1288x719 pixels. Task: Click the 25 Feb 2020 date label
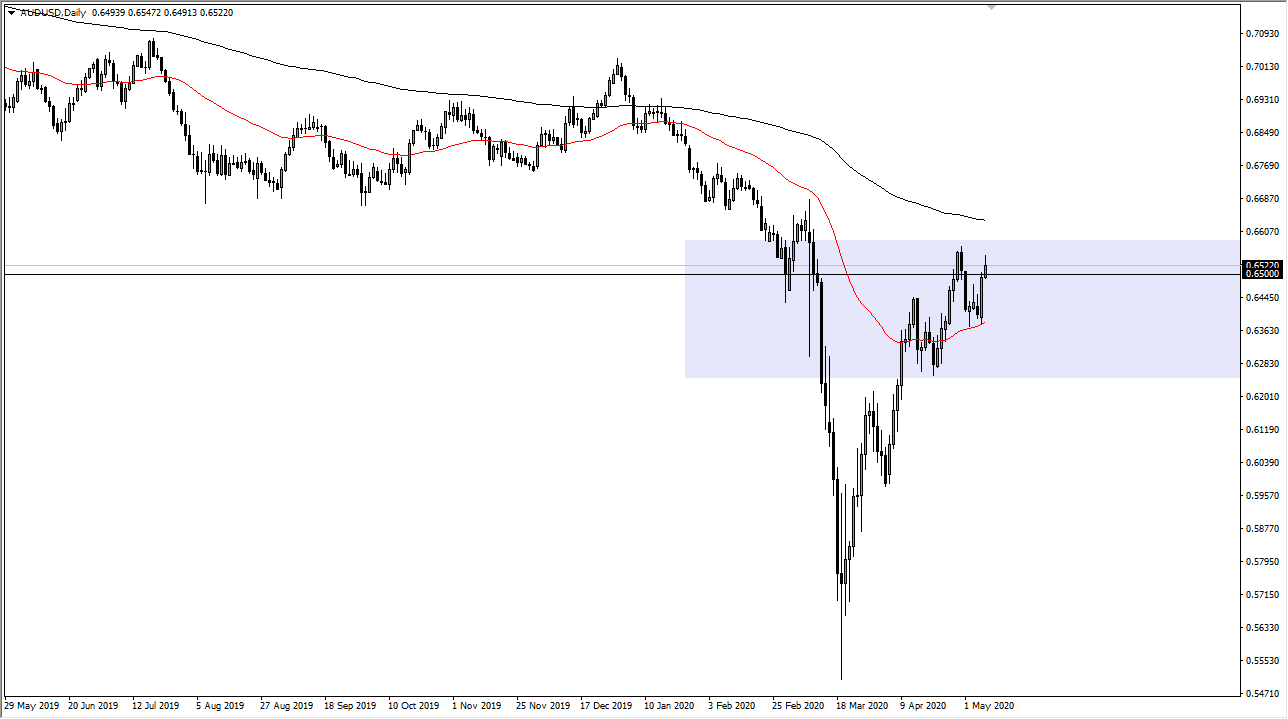pyautogui.click(x=797, y=705)
